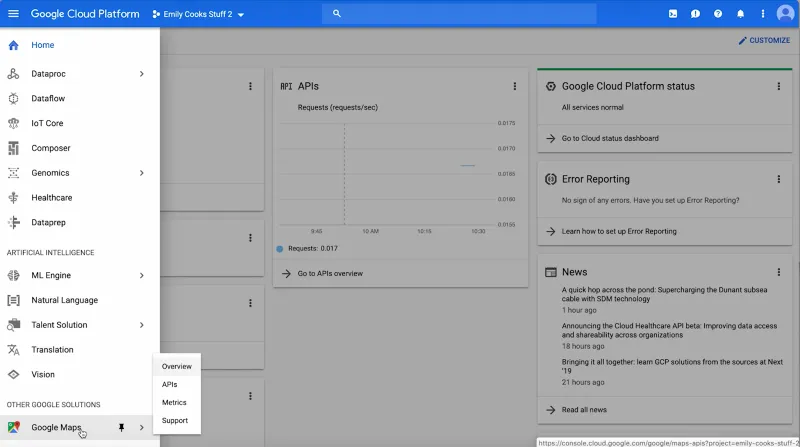Image resolution: width=800 pixels, height=447 pixels.
Task: Expand the Talent Solution submenu arrow
Action: (x=141, y=325)
